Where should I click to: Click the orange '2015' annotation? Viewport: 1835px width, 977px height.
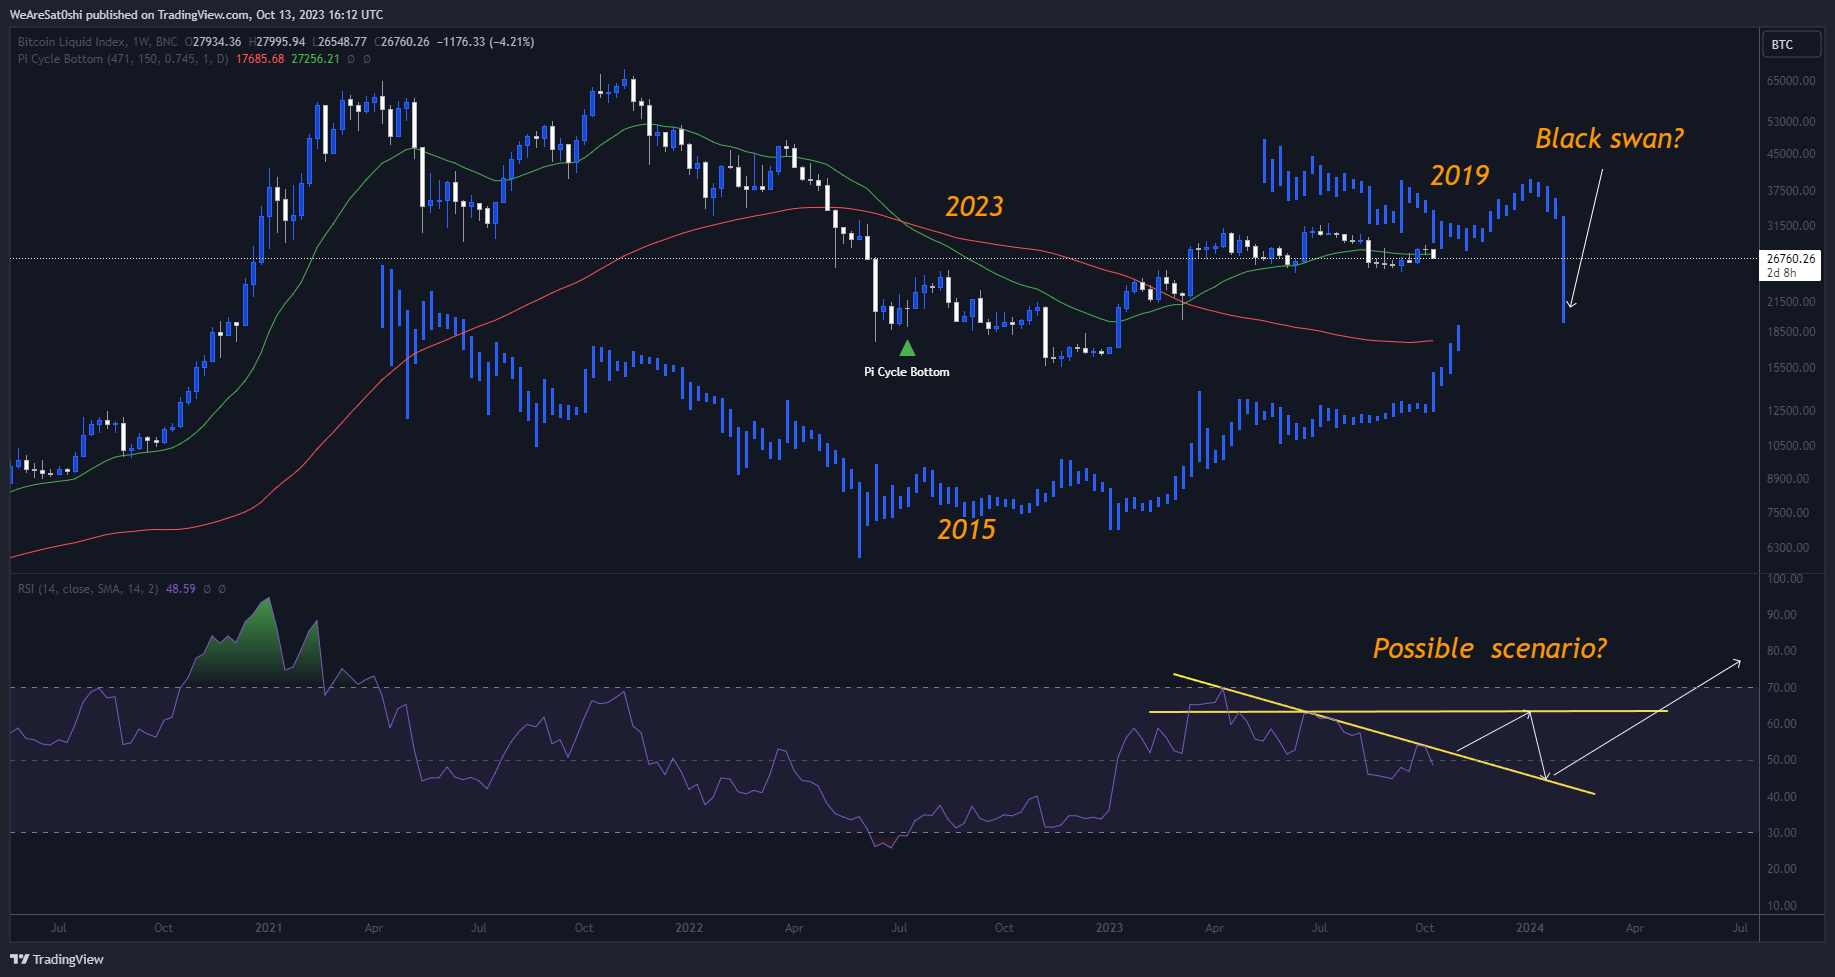coord(966,529)
